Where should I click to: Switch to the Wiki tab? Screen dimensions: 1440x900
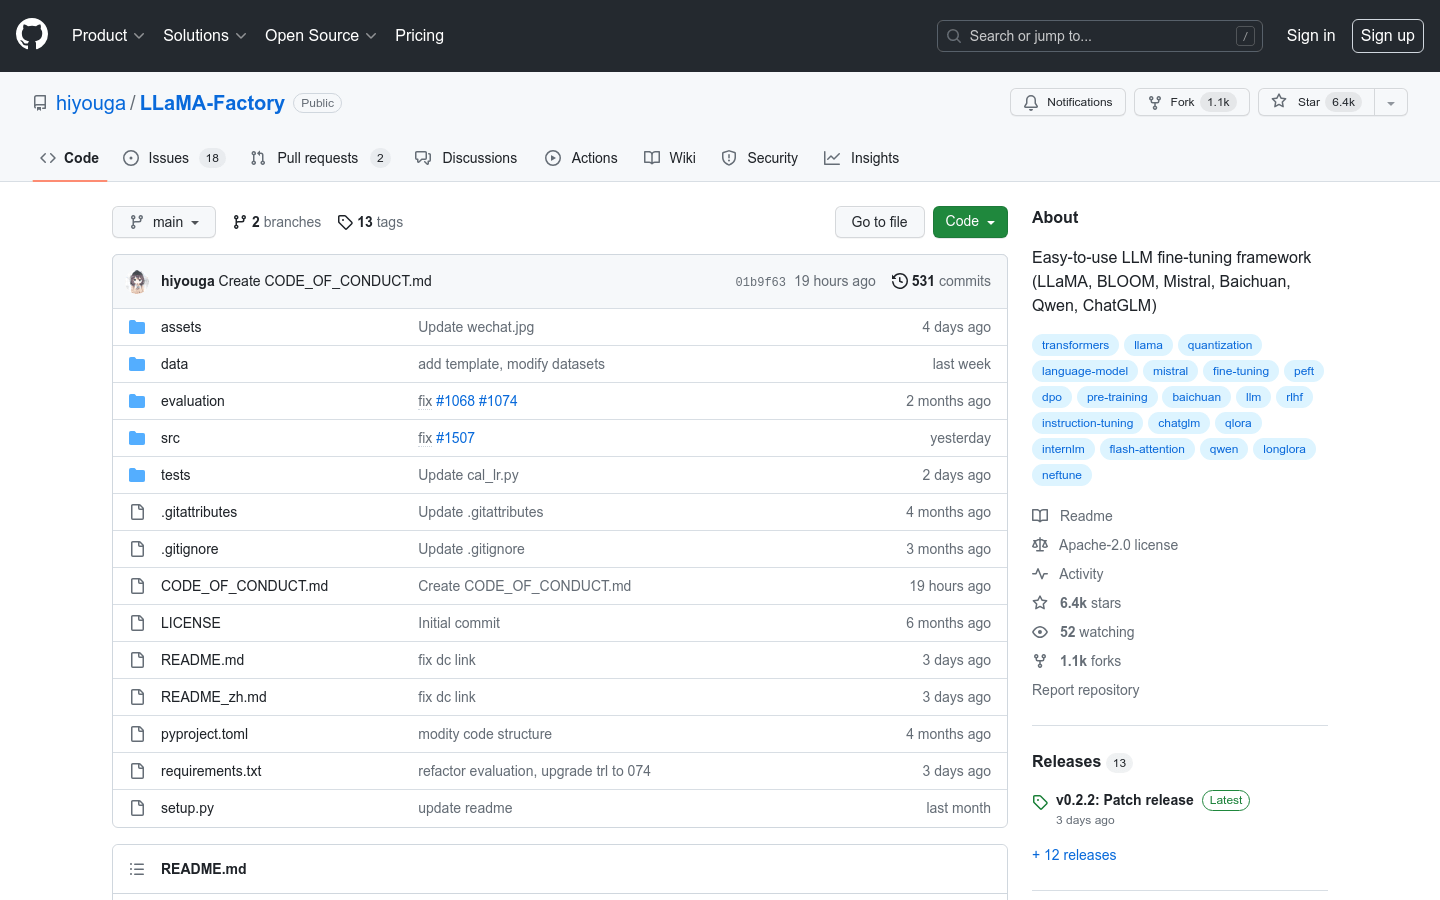point(670,158)
